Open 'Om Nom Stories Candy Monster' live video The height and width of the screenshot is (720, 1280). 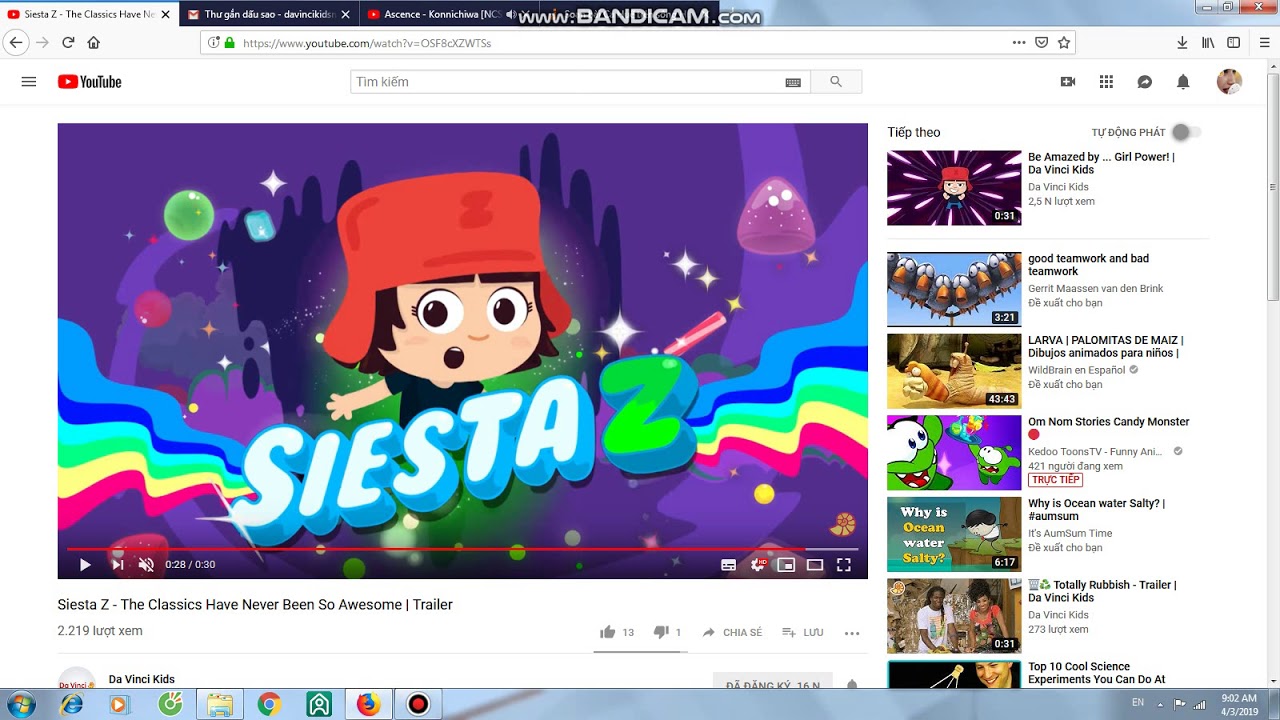[x=1109, y=422]
